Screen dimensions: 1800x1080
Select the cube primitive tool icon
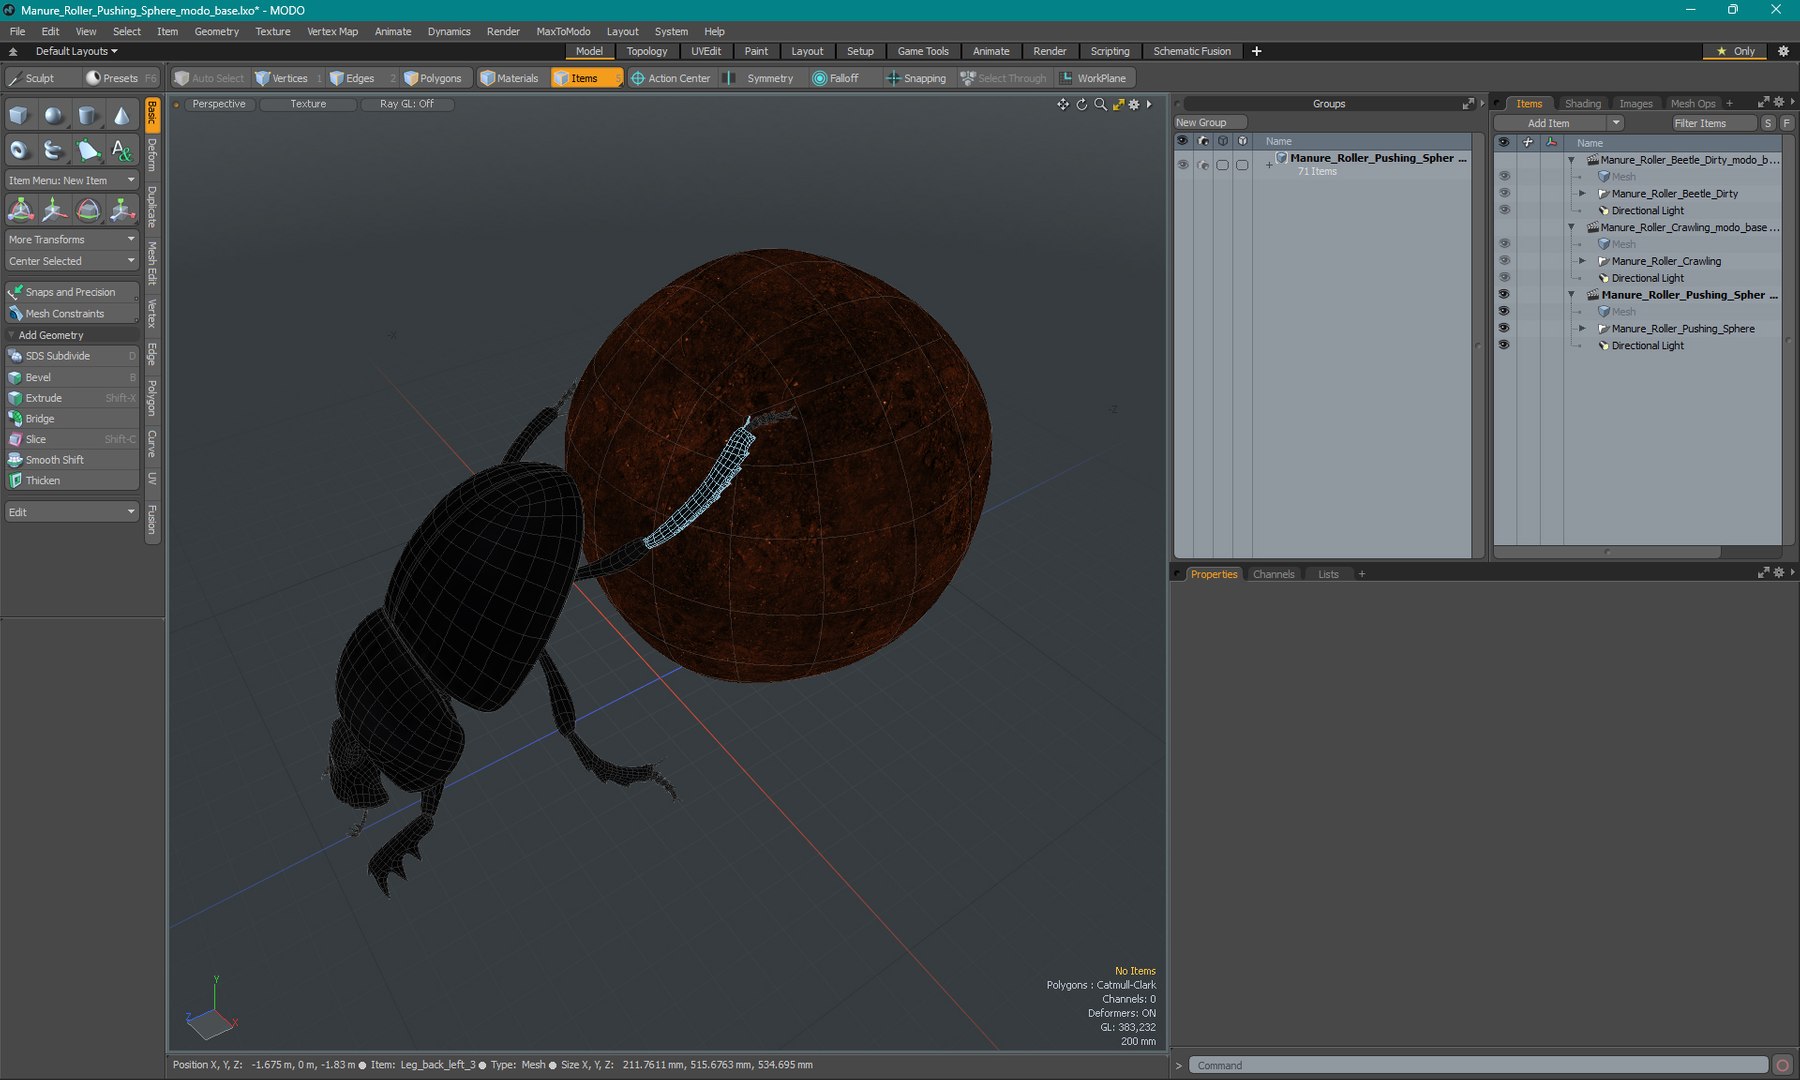[19, 116]
